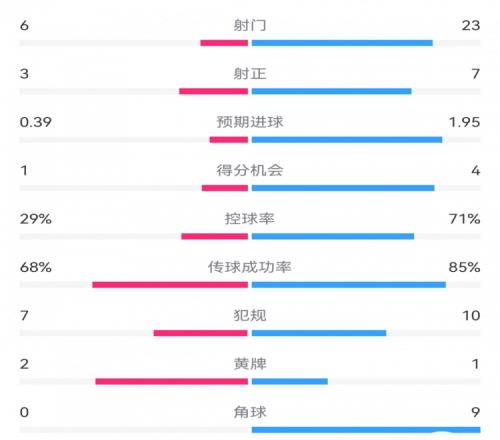This screenshot has height=440, width=500.
Task: Click the blue 角球 bar
Action: click(x=366, y=430)
